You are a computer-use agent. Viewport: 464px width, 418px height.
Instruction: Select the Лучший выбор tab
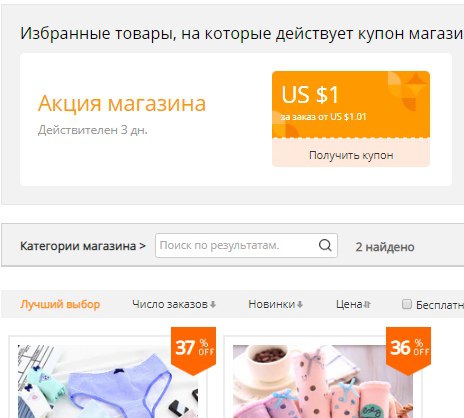(x=60, y=304)
